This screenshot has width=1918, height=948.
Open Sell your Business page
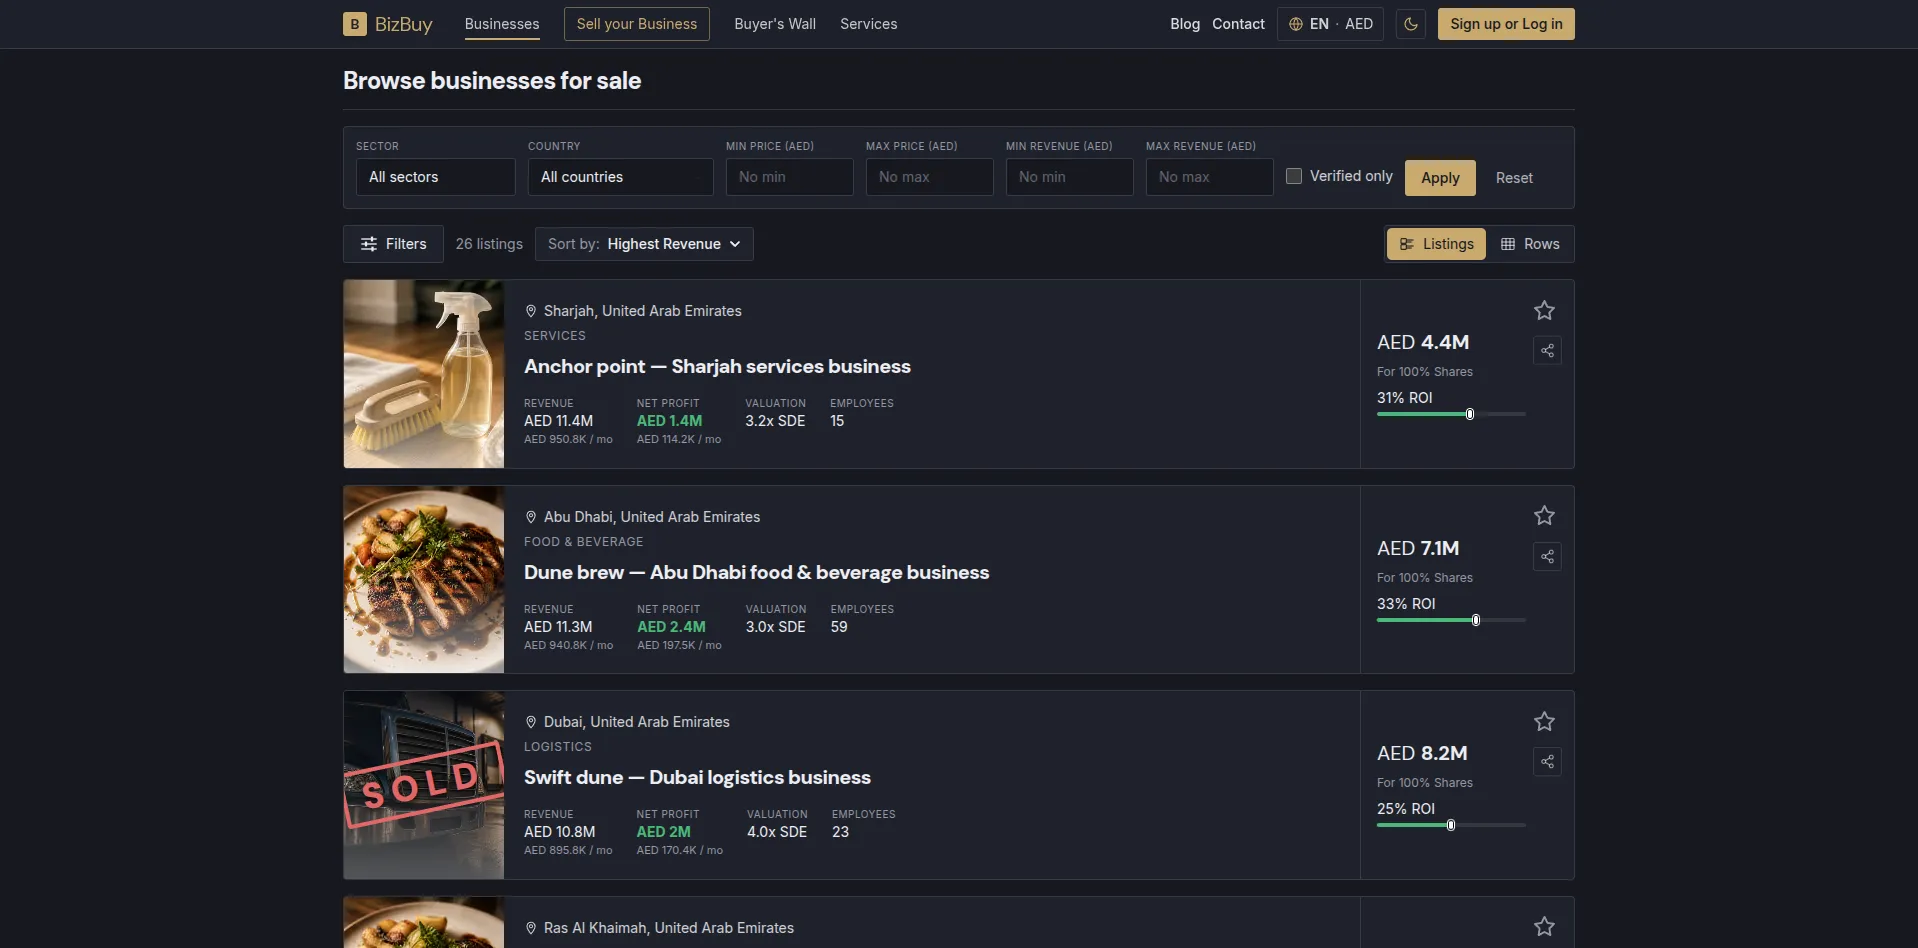pyautogui.click(x=637, y=24)
